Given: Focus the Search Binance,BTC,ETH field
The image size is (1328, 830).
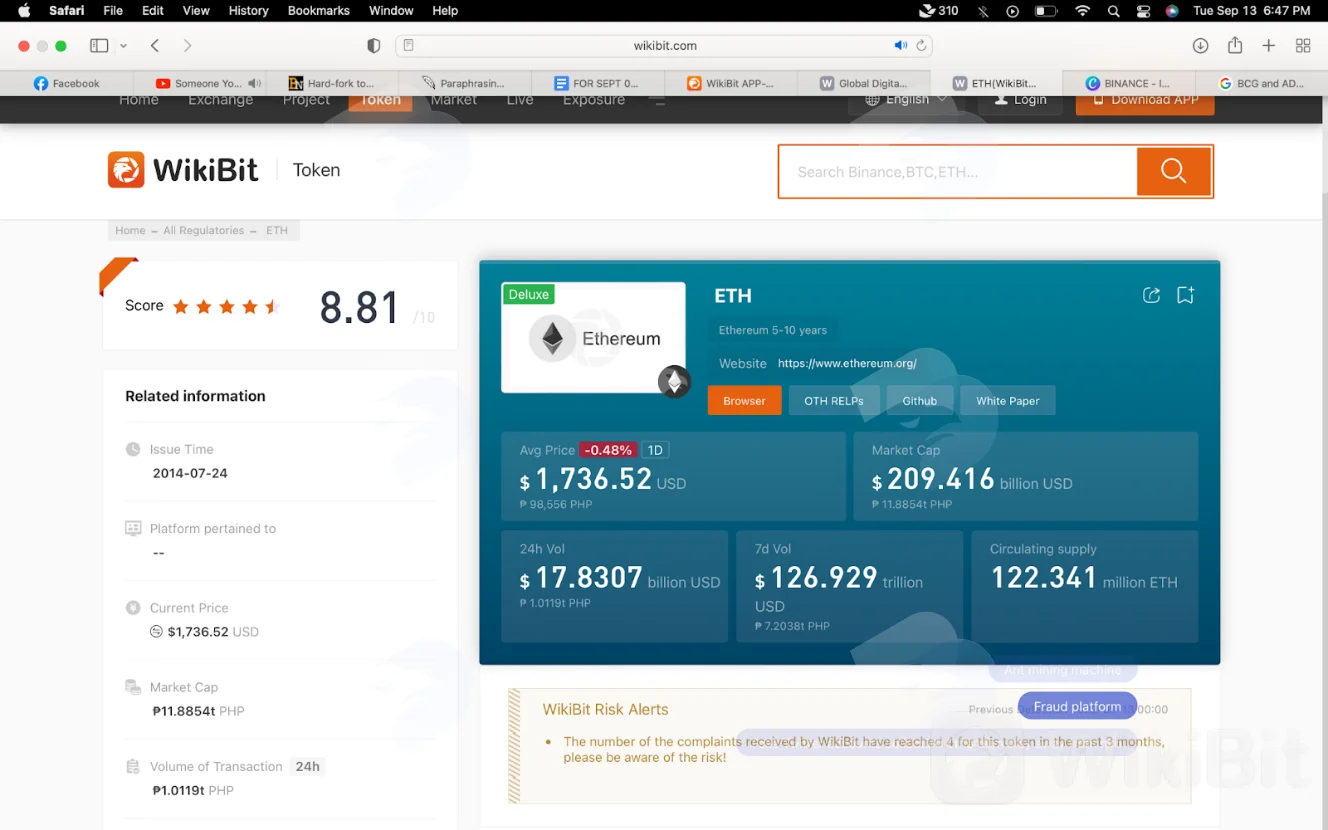Looking at the screenshot, I should coord(958,172).
